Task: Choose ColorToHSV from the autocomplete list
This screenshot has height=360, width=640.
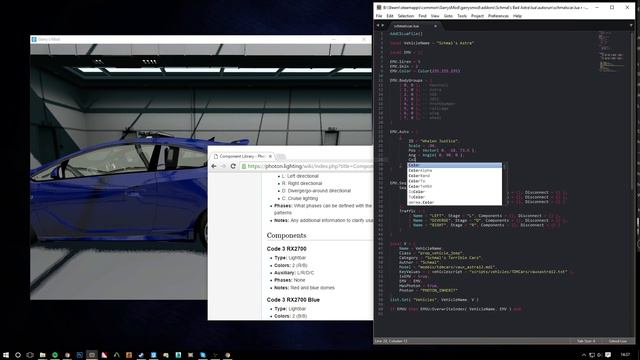Action: point(455,187)
